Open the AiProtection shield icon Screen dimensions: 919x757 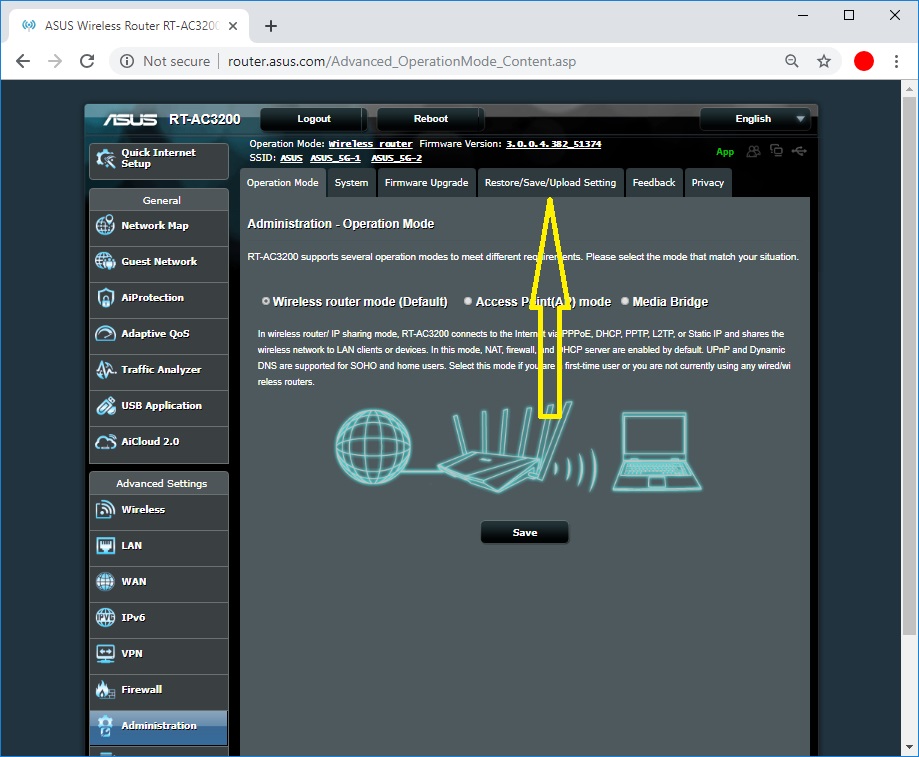[105, 298]
